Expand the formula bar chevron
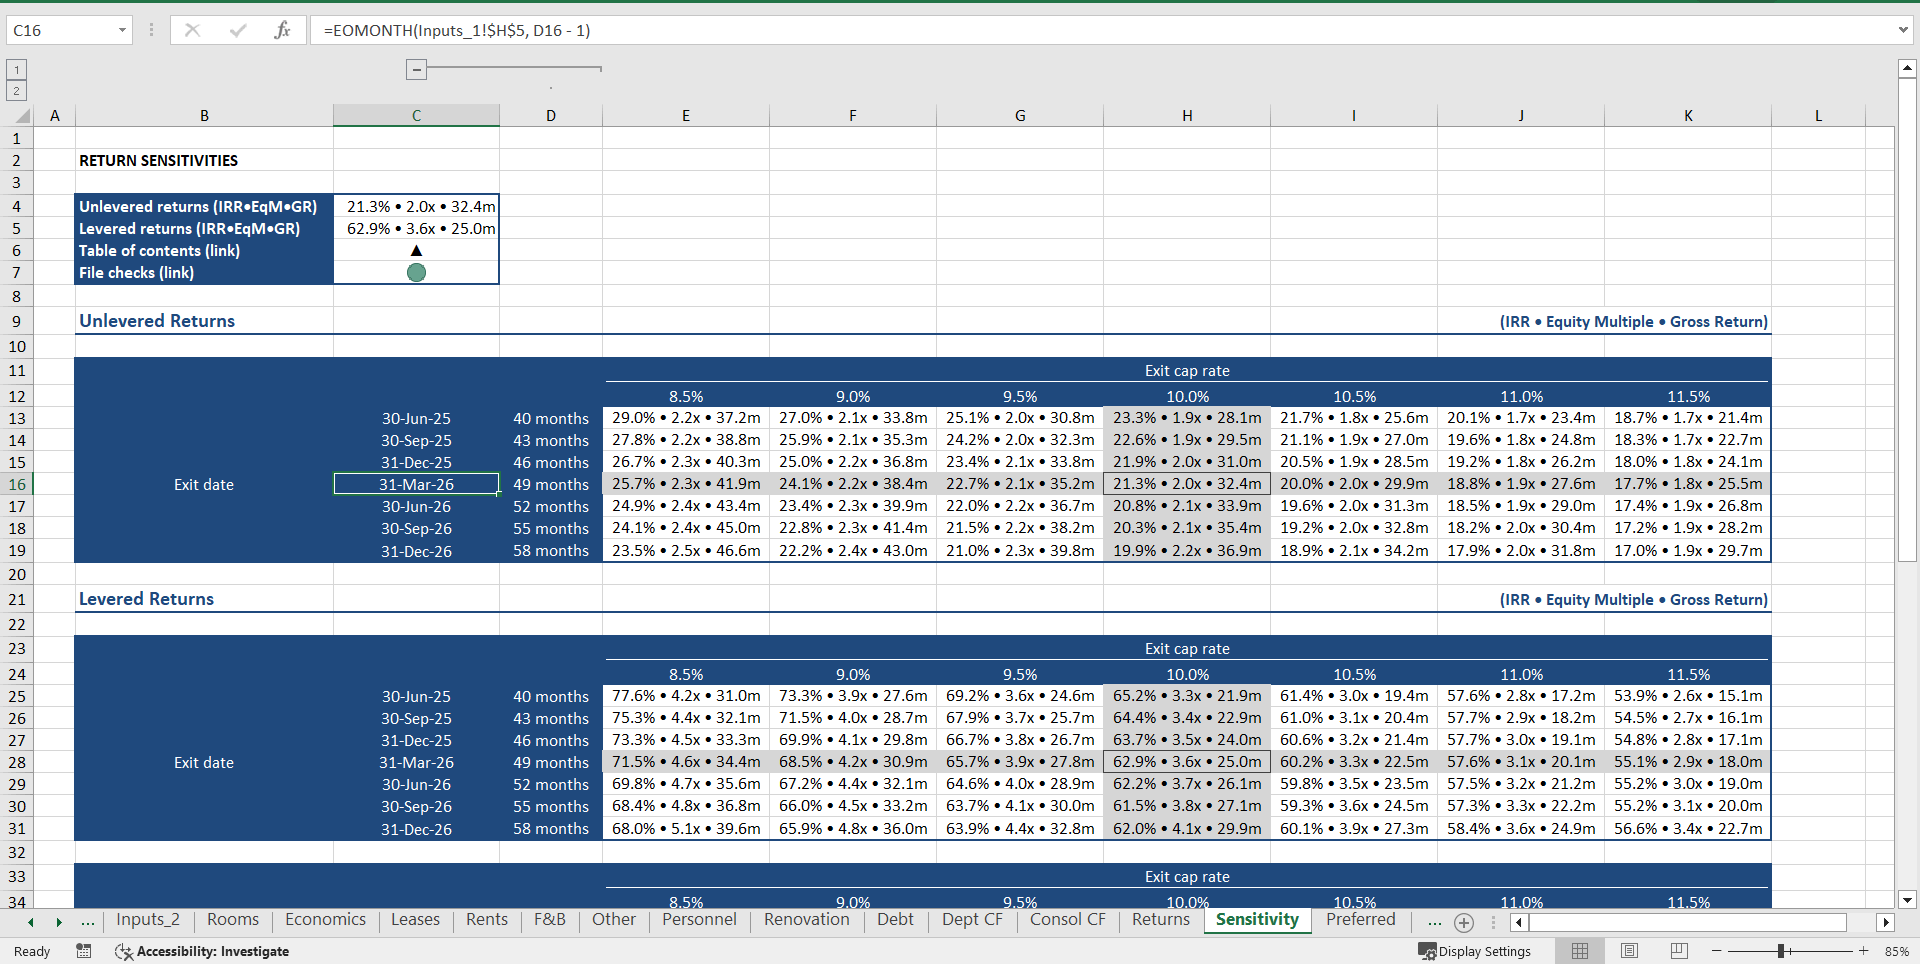This screenshot has height=966, width=1920. click(1902, 30)
